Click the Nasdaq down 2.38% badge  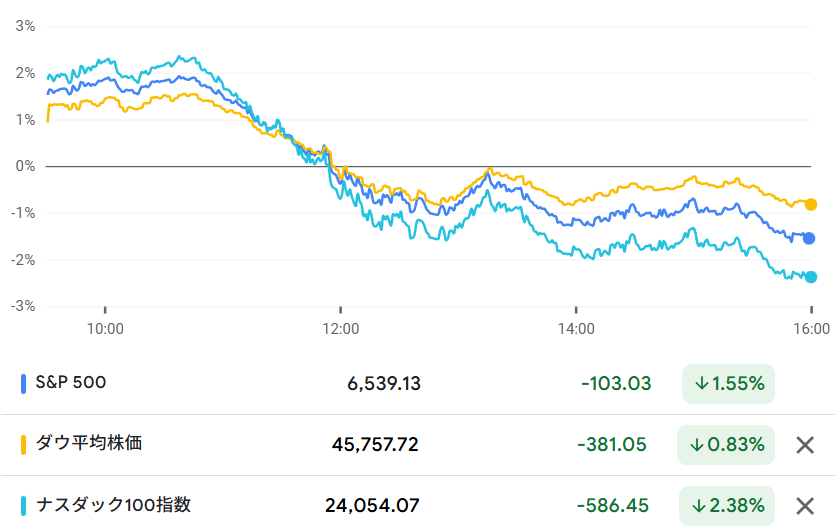click(726, 506)
